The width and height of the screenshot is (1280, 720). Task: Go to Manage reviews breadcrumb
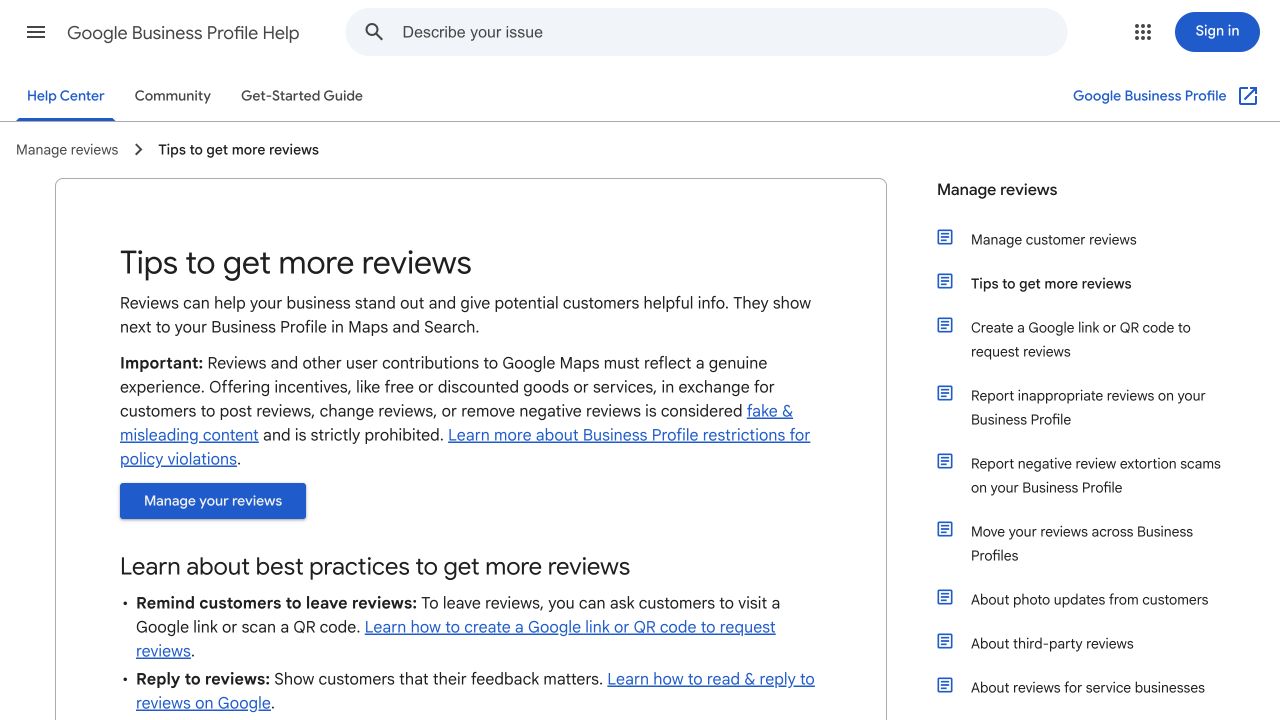[67, 150]
